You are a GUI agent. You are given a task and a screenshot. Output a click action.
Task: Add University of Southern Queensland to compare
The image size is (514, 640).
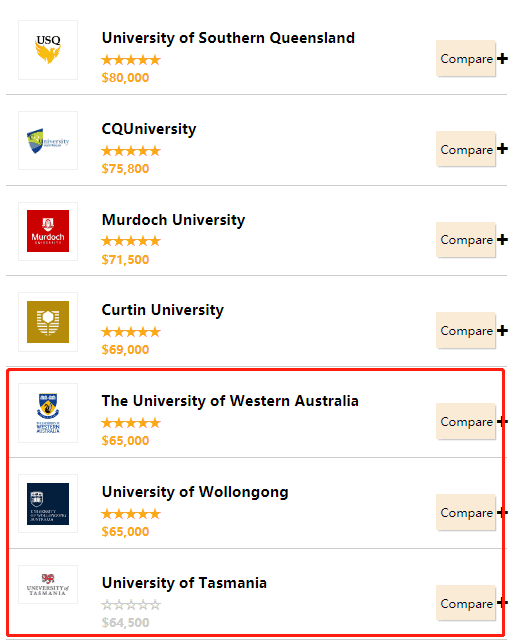point(466,58)
